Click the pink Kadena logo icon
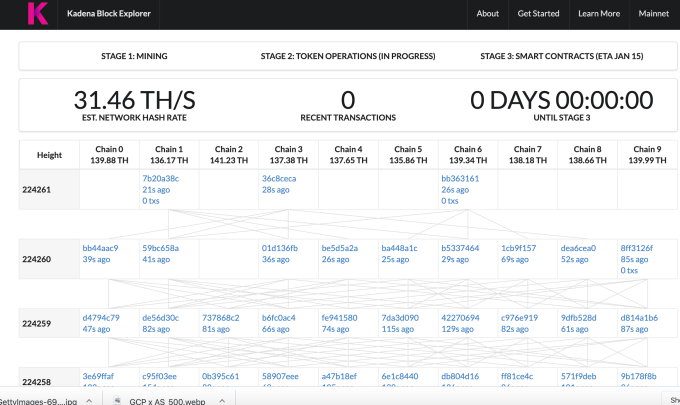 point(37,14)
